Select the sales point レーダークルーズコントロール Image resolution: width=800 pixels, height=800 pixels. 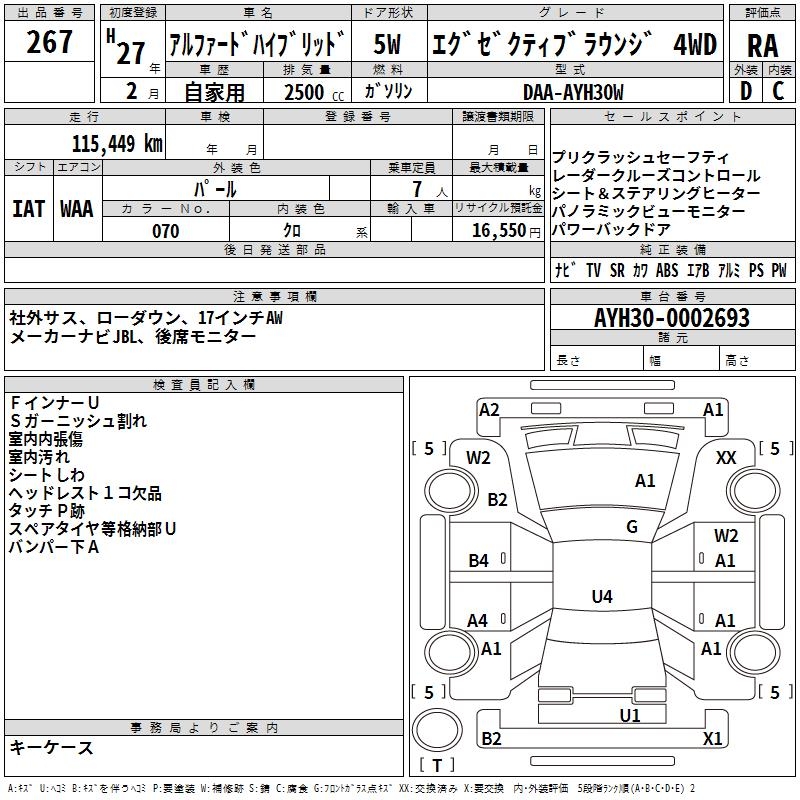[656, 176]
